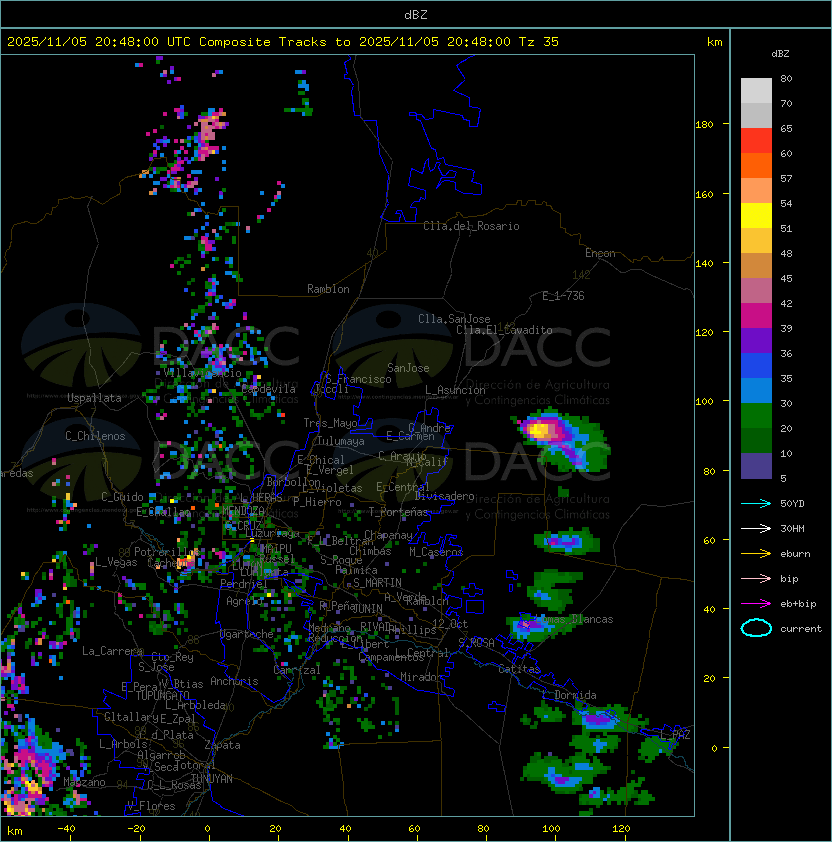Click the 'Clla.SanJose' map label
Image resolution: width=832 pixels, height=842 pixels.
pyautogui.click(x=454, y=319)
